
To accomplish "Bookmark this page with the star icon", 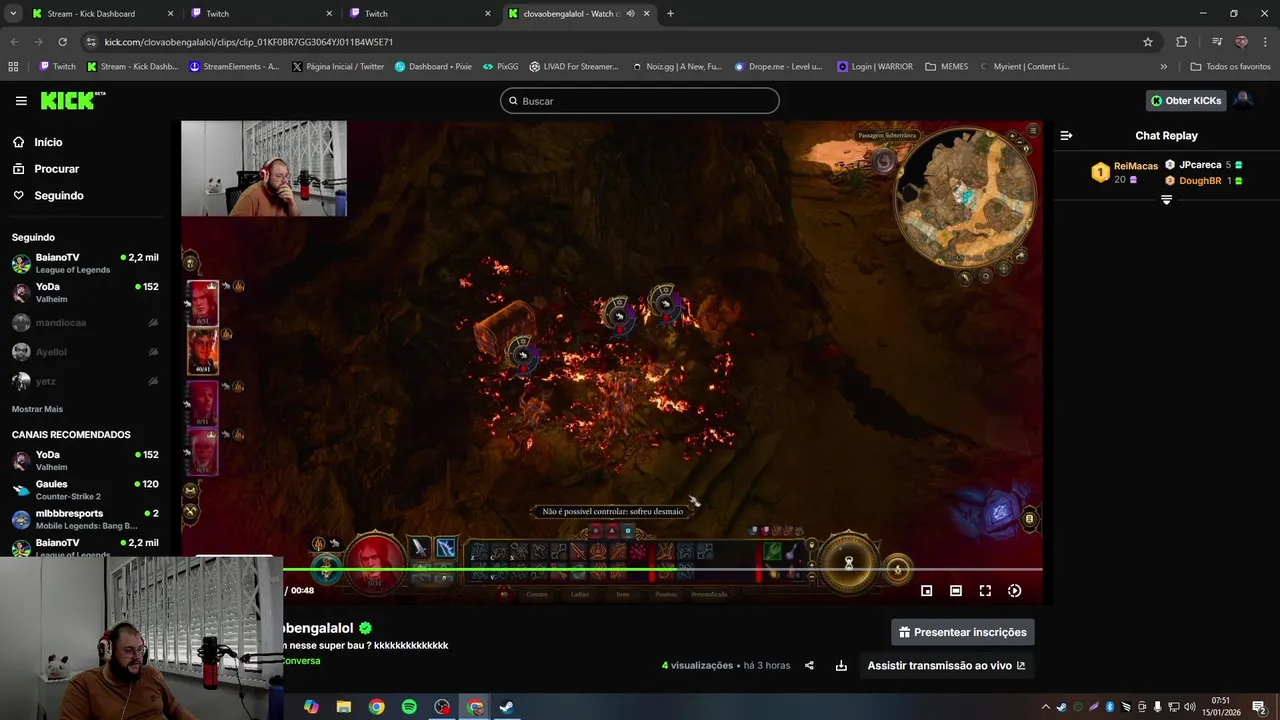I will [x=1148, y=42].
